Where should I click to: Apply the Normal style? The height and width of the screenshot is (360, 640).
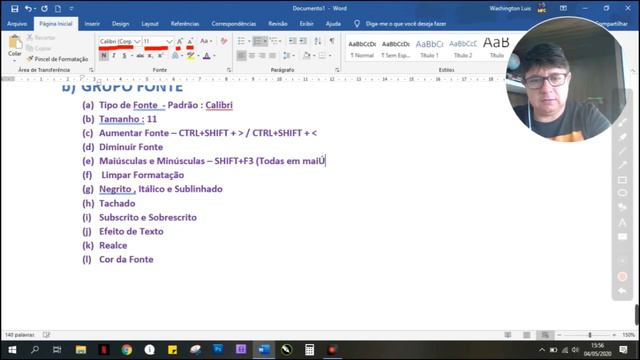tap(362, 48)
